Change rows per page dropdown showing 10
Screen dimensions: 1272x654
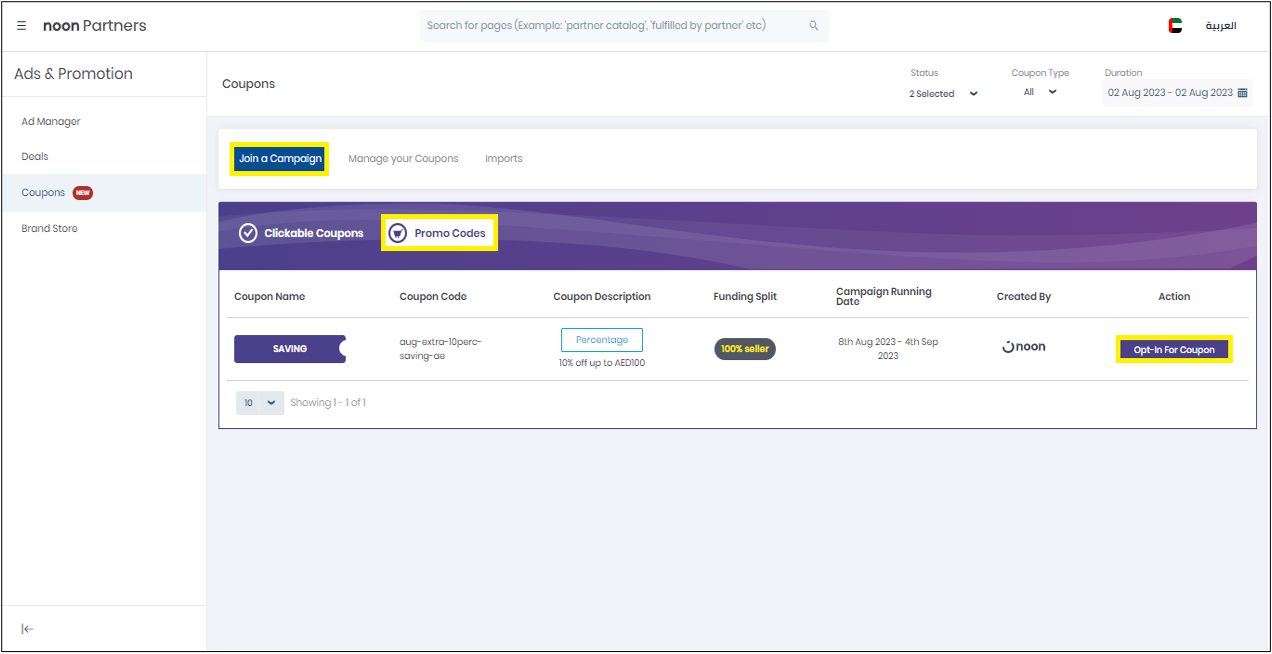tap(260, 403)
